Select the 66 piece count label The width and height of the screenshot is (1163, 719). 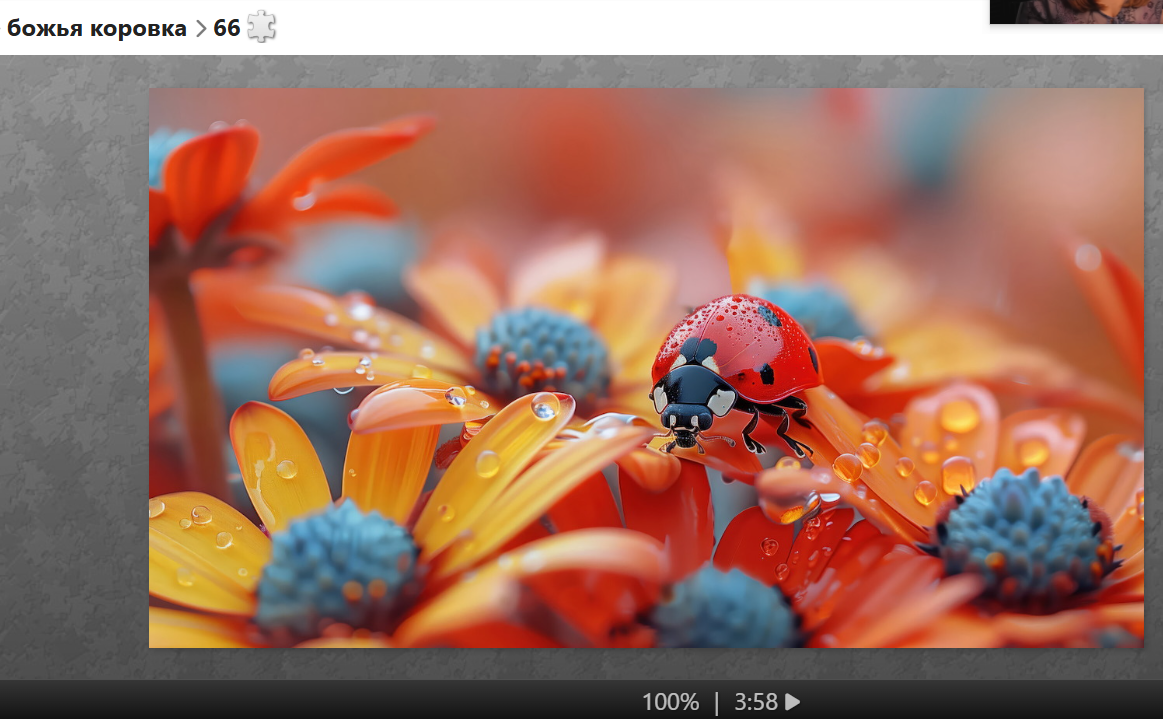tap(227, 28)
